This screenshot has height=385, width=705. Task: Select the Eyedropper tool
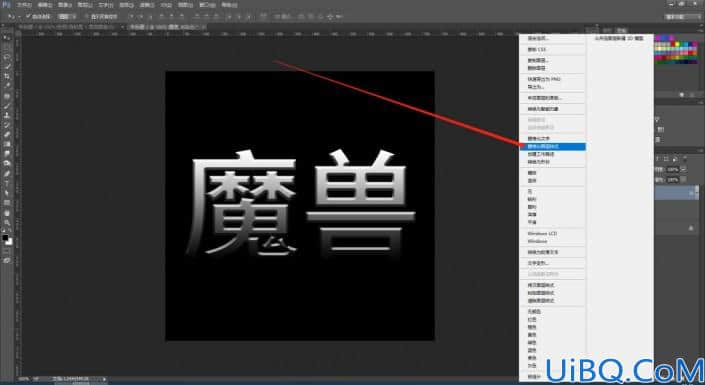click(x=7, y=86)
